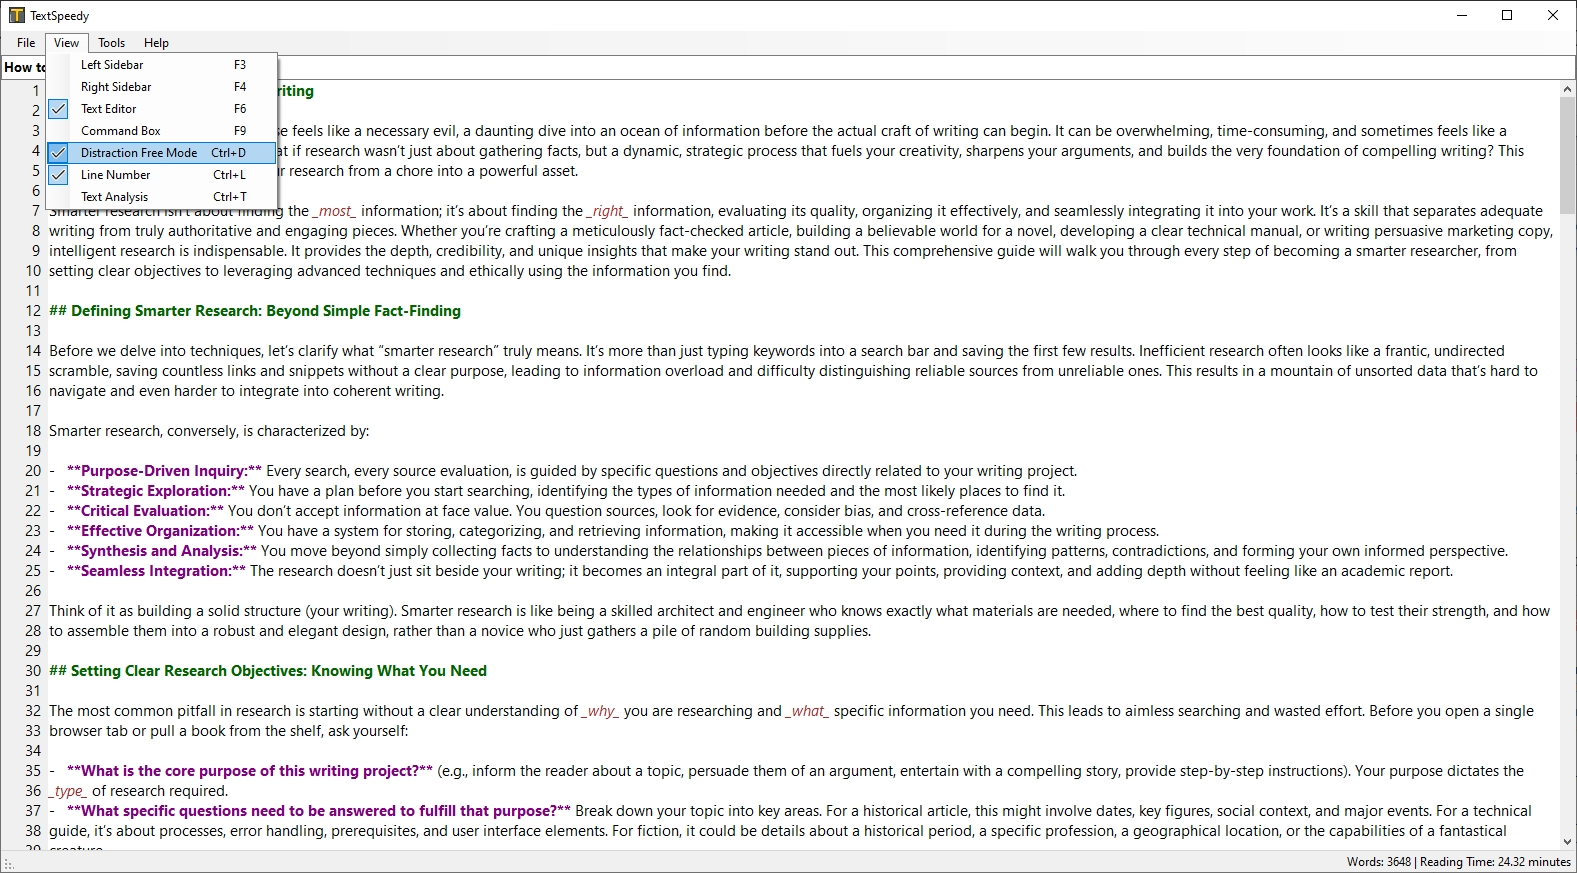
Task: Close the TextSpeedy window
Action: tap(1553, 15)
